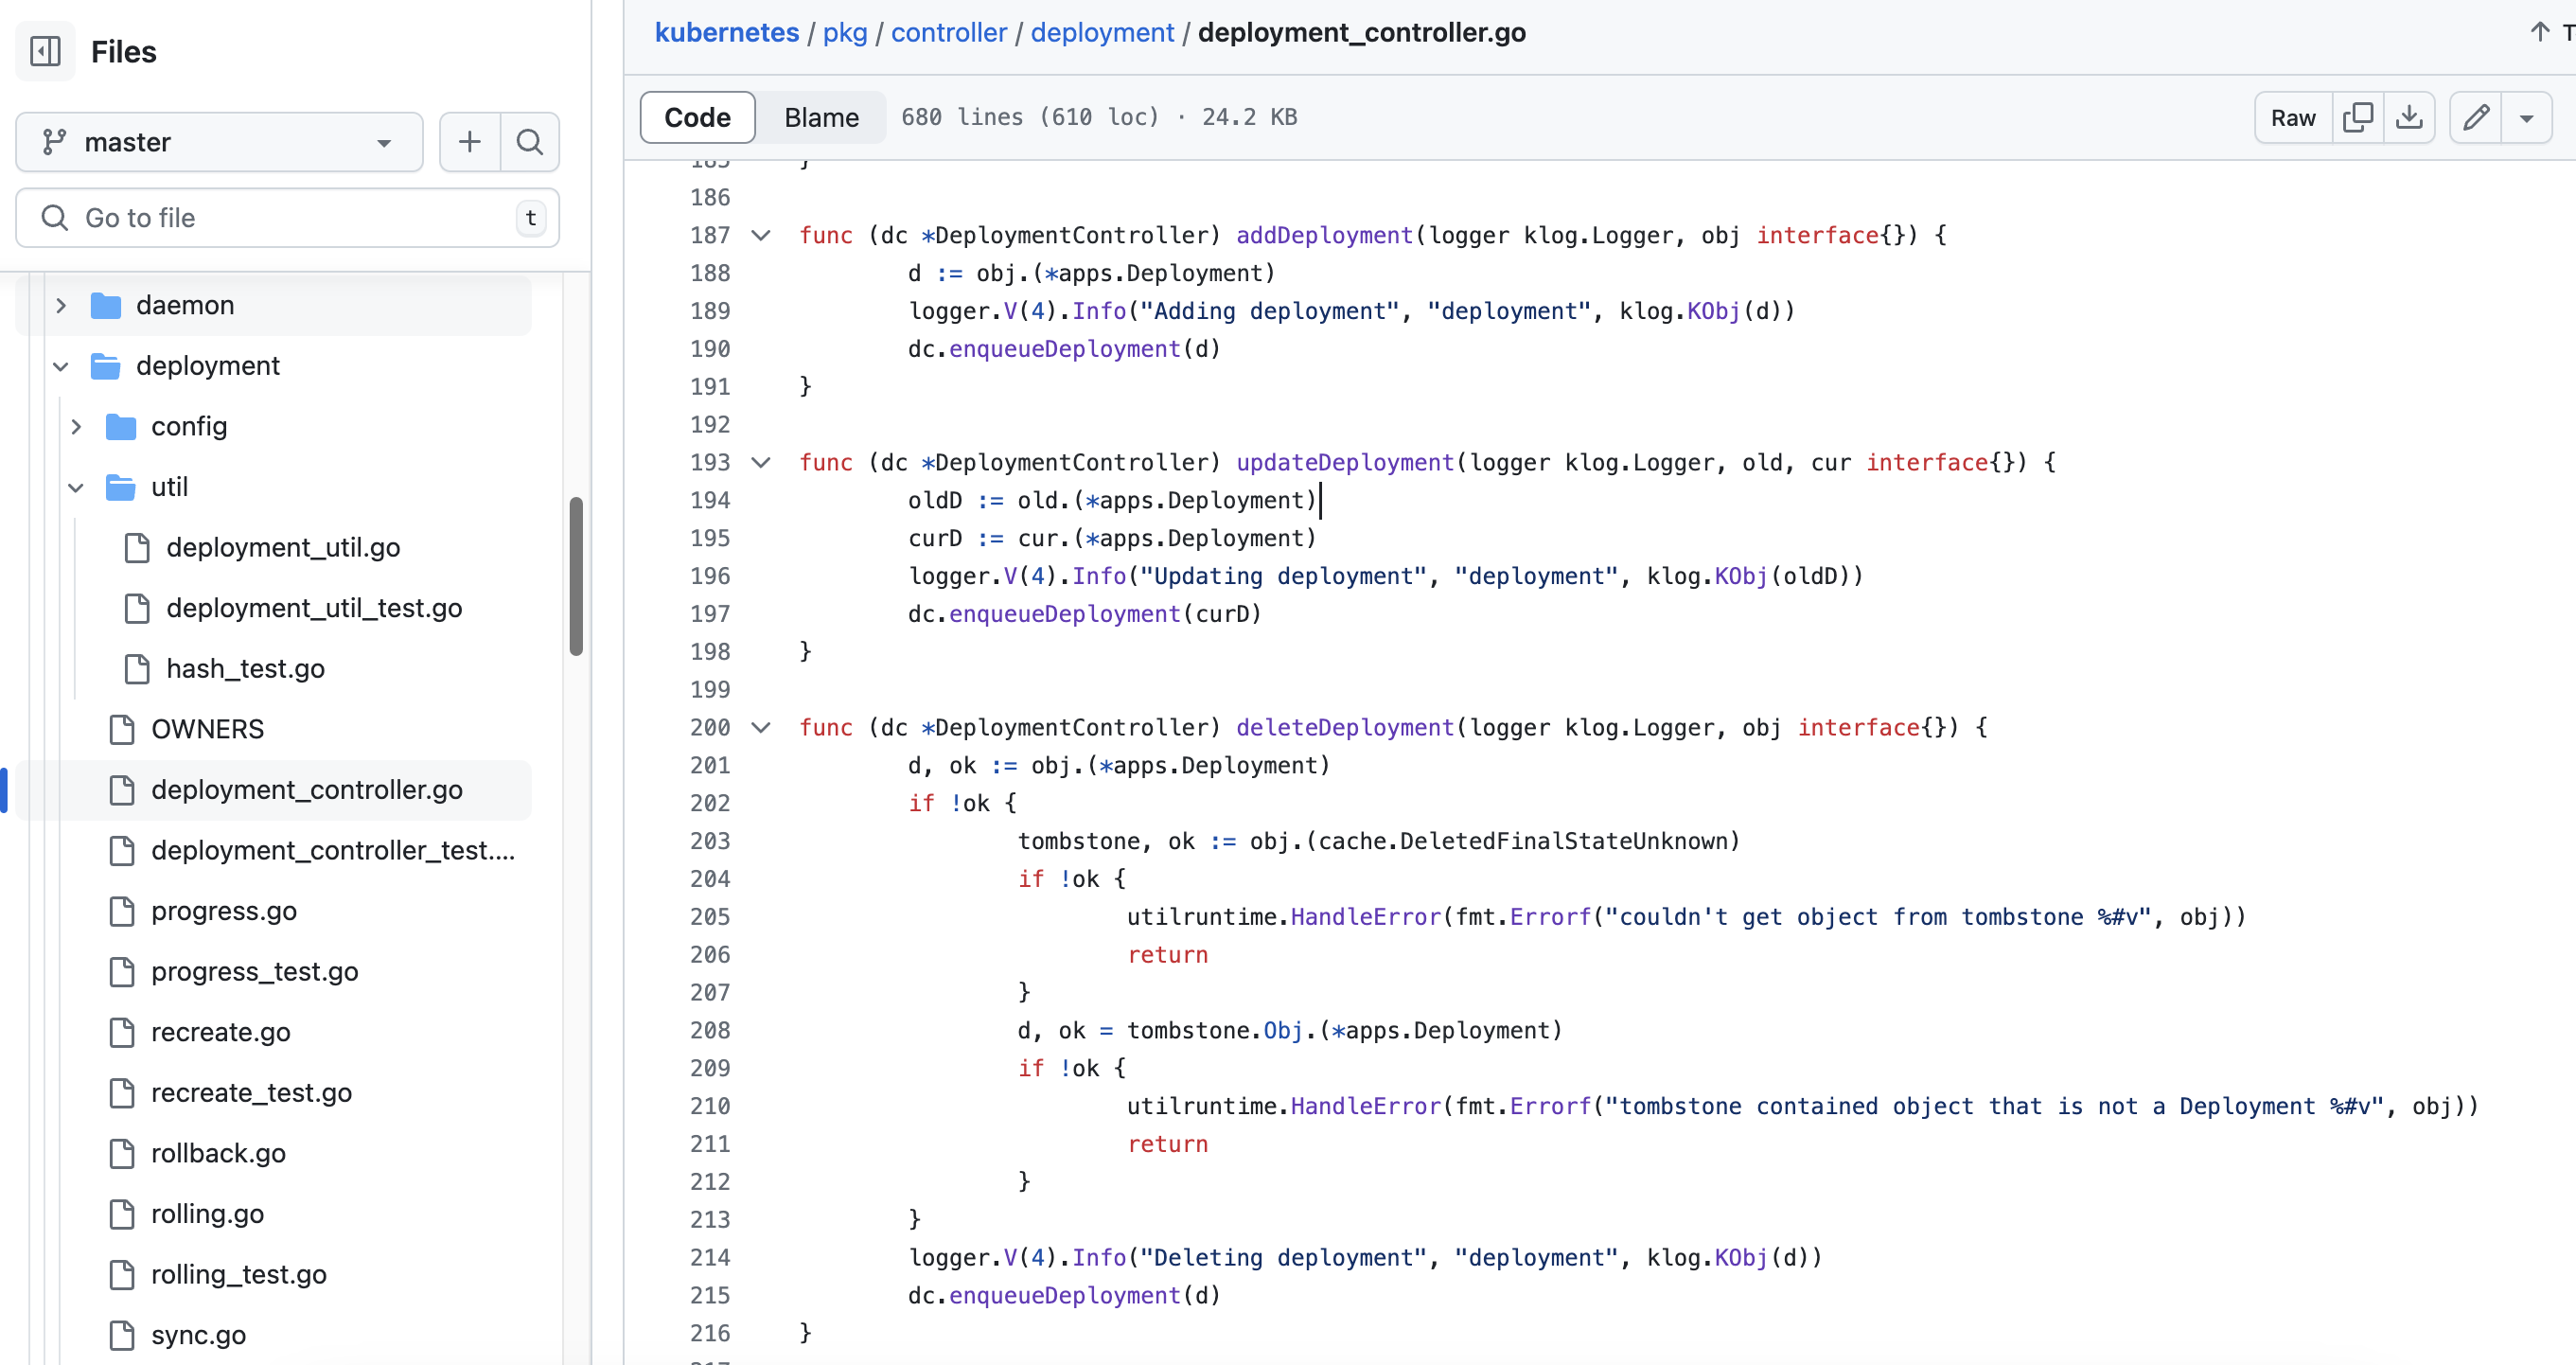The width and height of the screenshot is (2576, 1365).
Task: Click the search files magnifier icon
Action: point(529,142)
